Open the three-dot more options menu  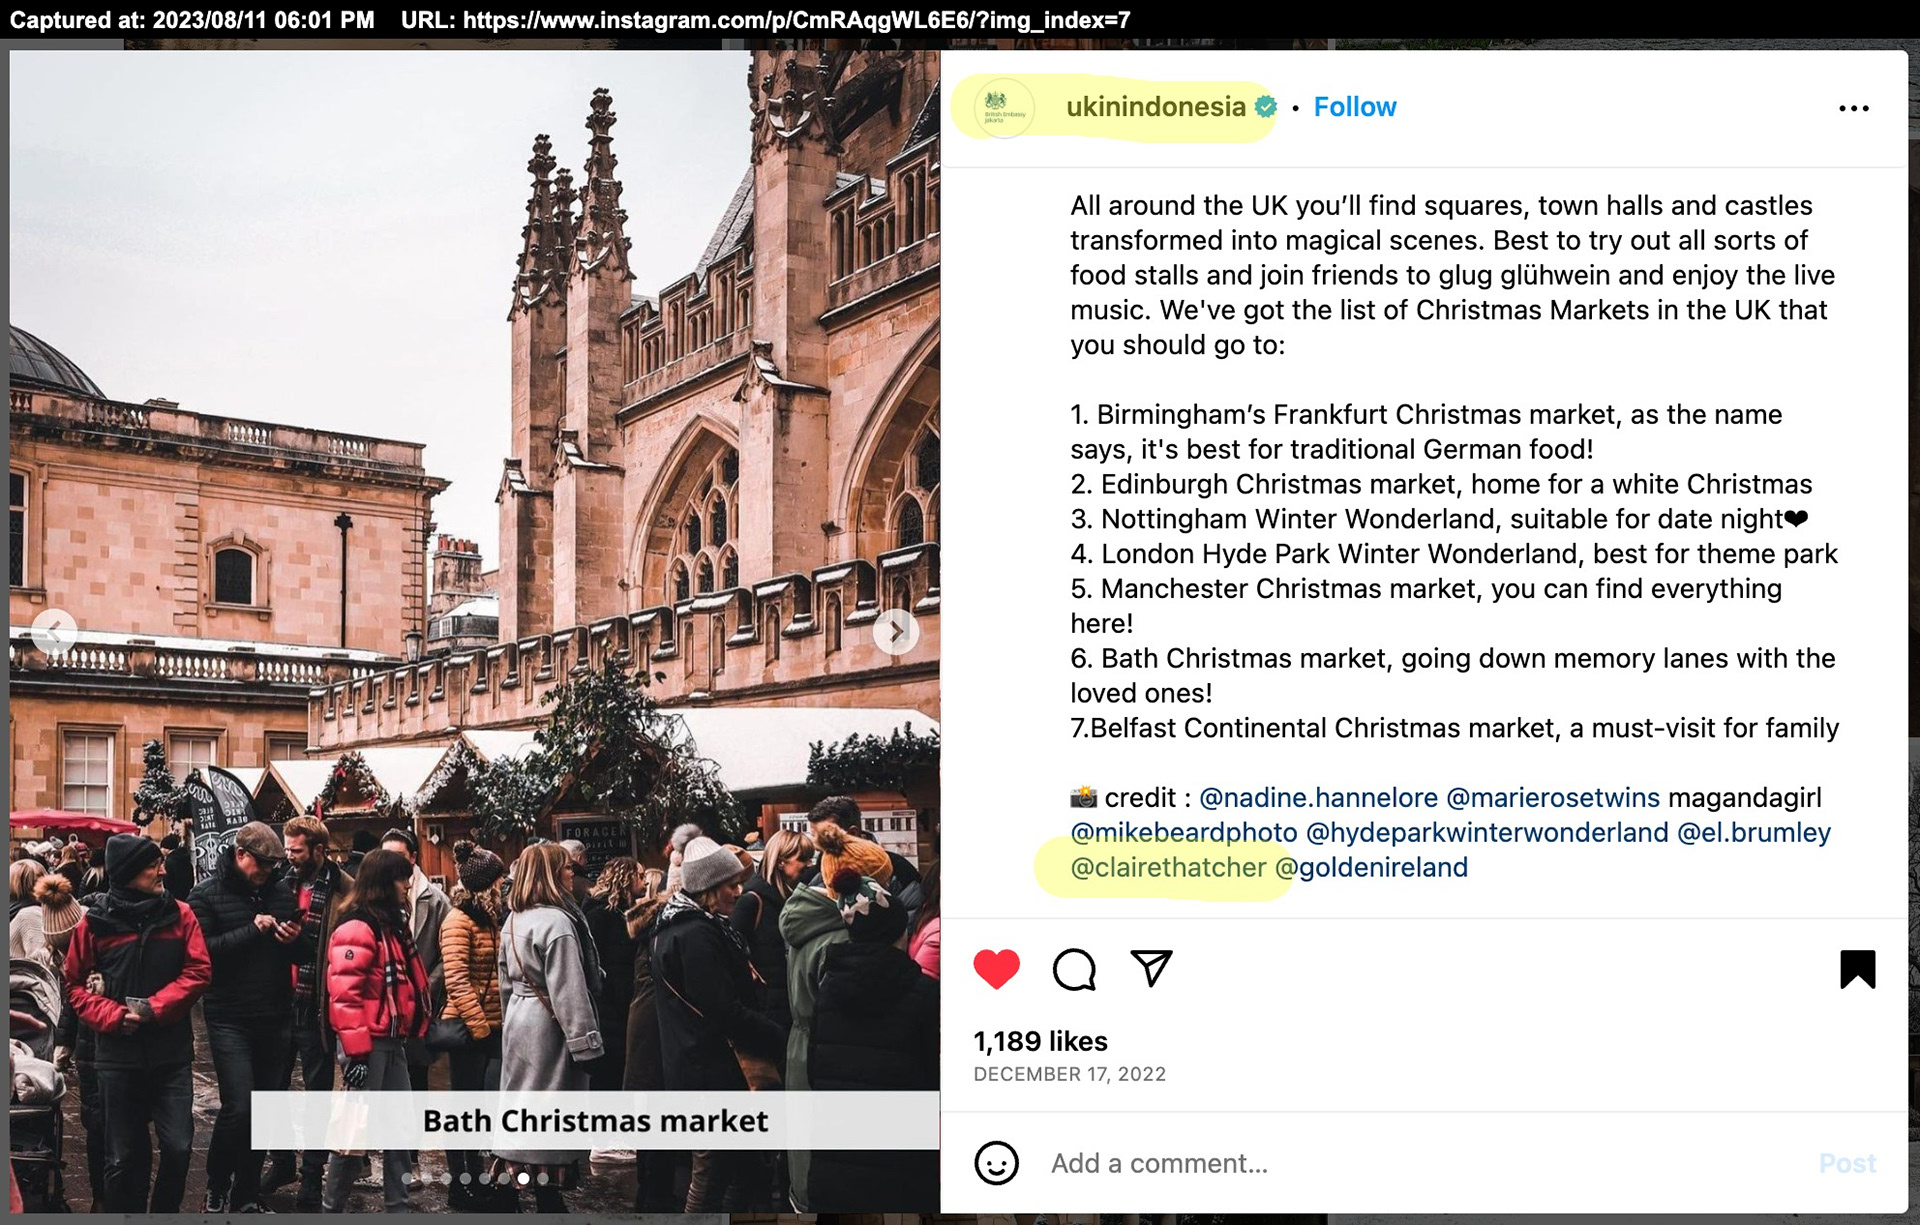(1853, 108)
